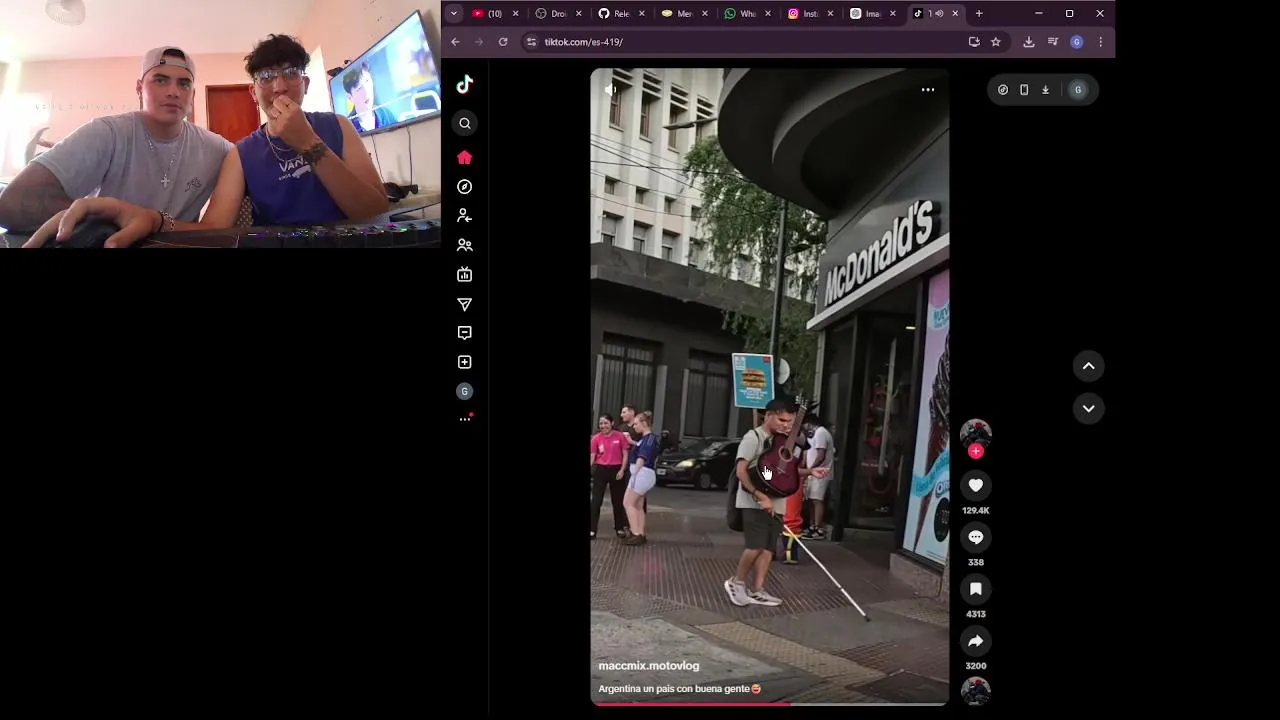Save video with bookmark icon
This screenshot has height=720, width=1280.
point(976,589)
